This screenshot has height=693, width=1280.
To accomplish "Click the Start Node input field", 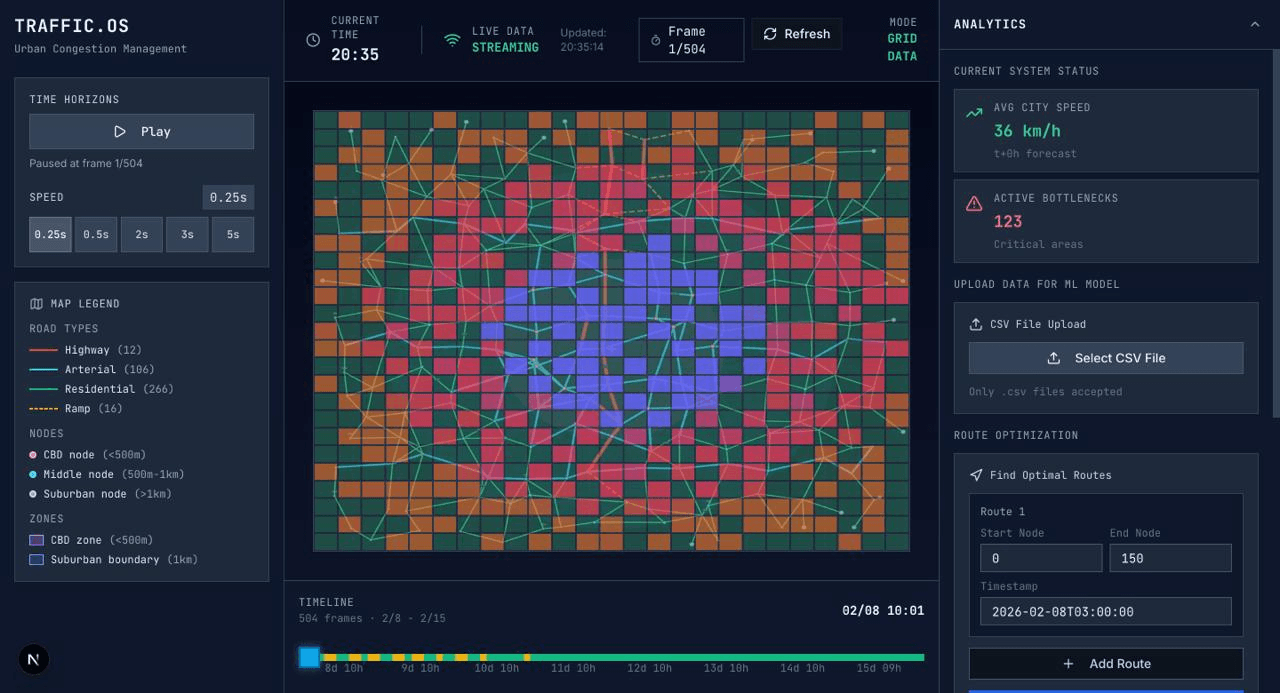I will point(1041,559).
